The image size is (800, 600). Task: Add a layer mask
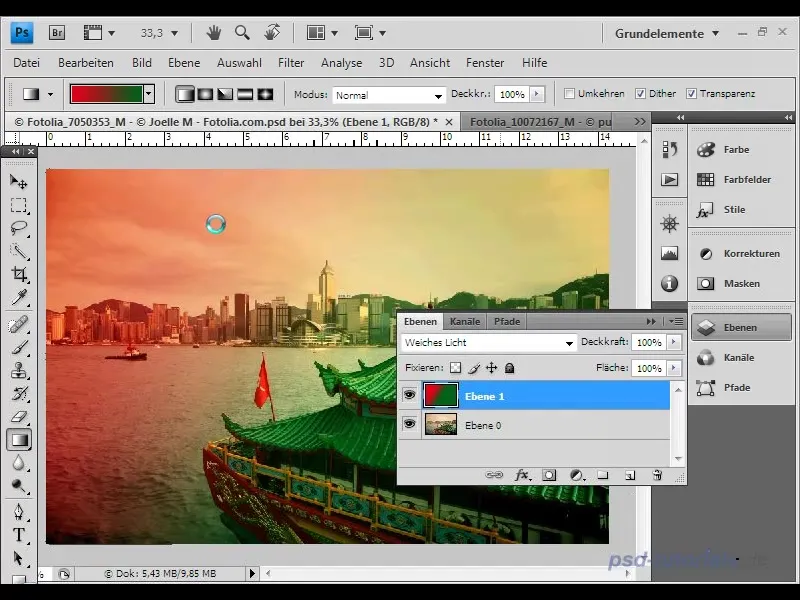coord(549,475)
